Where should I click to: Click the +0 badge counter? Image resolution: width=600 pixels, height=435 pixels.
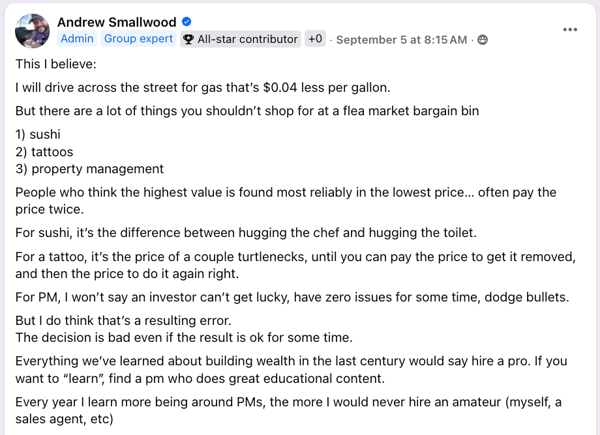coord(315,39)
